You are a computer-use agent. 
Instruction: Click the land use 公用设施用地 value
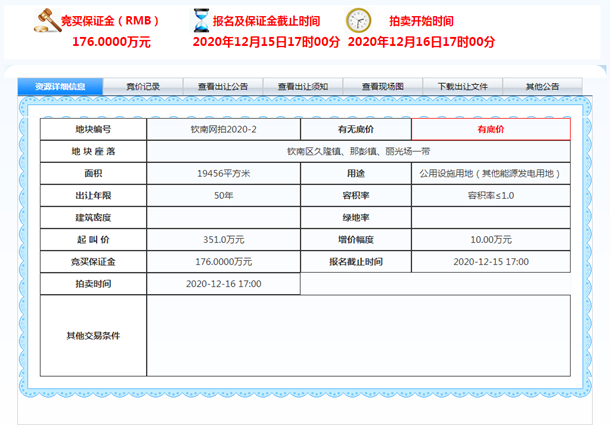click(x=491, y=173)
